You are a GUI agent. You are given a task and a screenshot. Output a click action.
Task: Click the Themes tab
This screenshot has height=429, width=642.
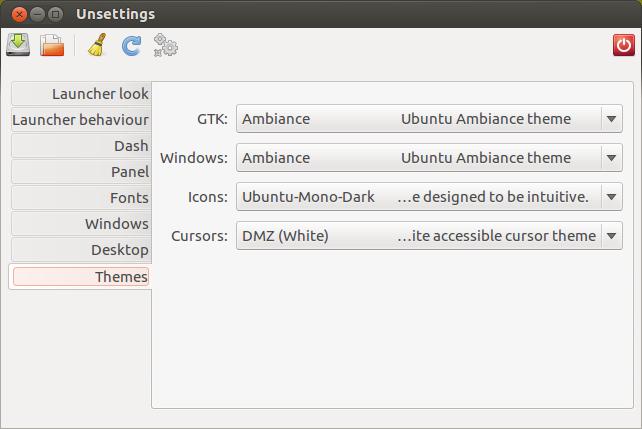[80, 277]
